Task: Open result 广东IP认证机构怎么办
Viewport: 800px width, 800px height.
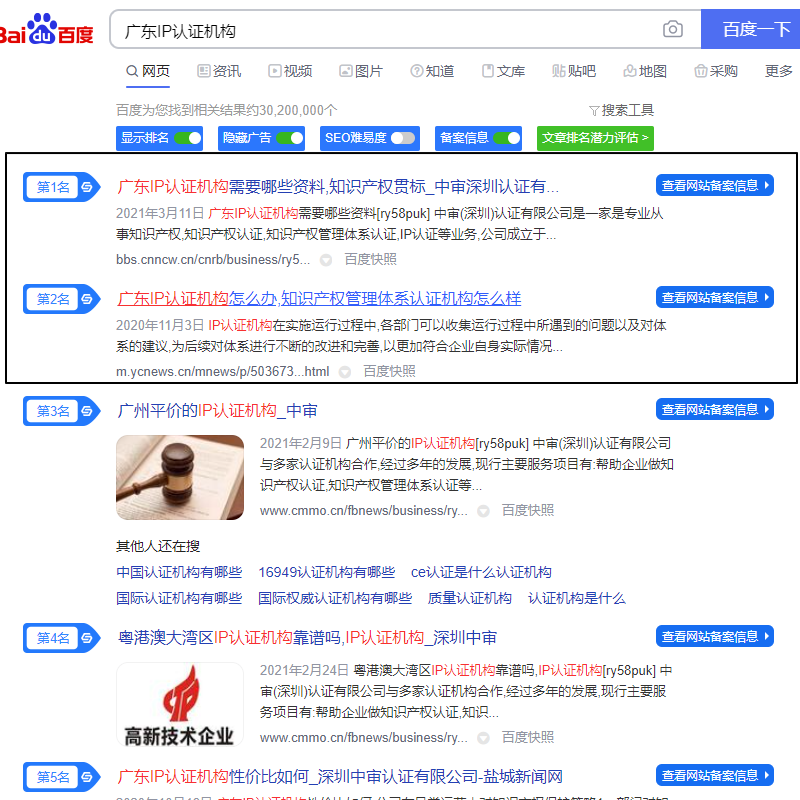Action: coord(319,298)
